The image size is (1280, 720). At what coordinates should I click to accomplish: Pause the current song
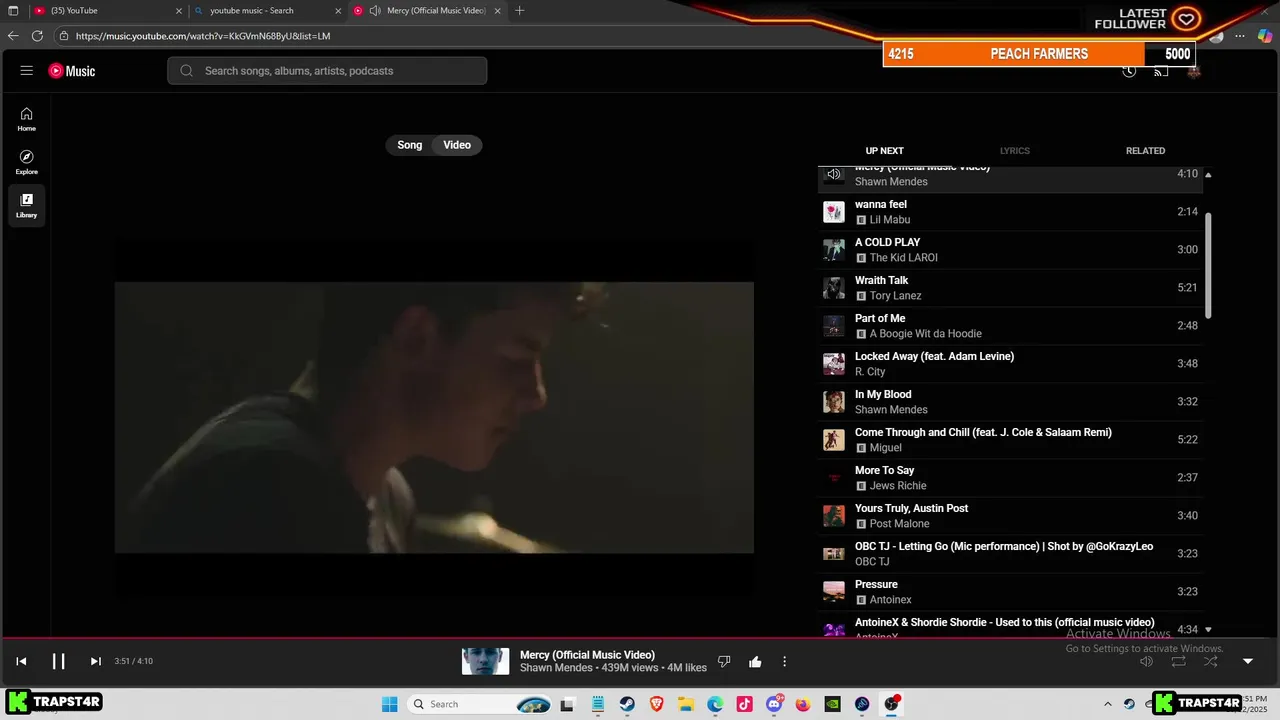click(58, 661)
